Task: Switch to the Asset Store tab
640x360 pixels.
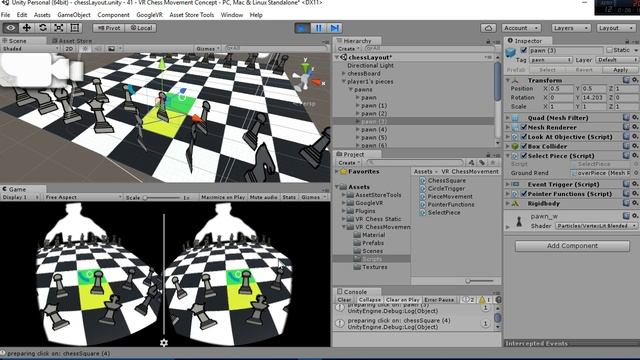Action: (72, 41)
